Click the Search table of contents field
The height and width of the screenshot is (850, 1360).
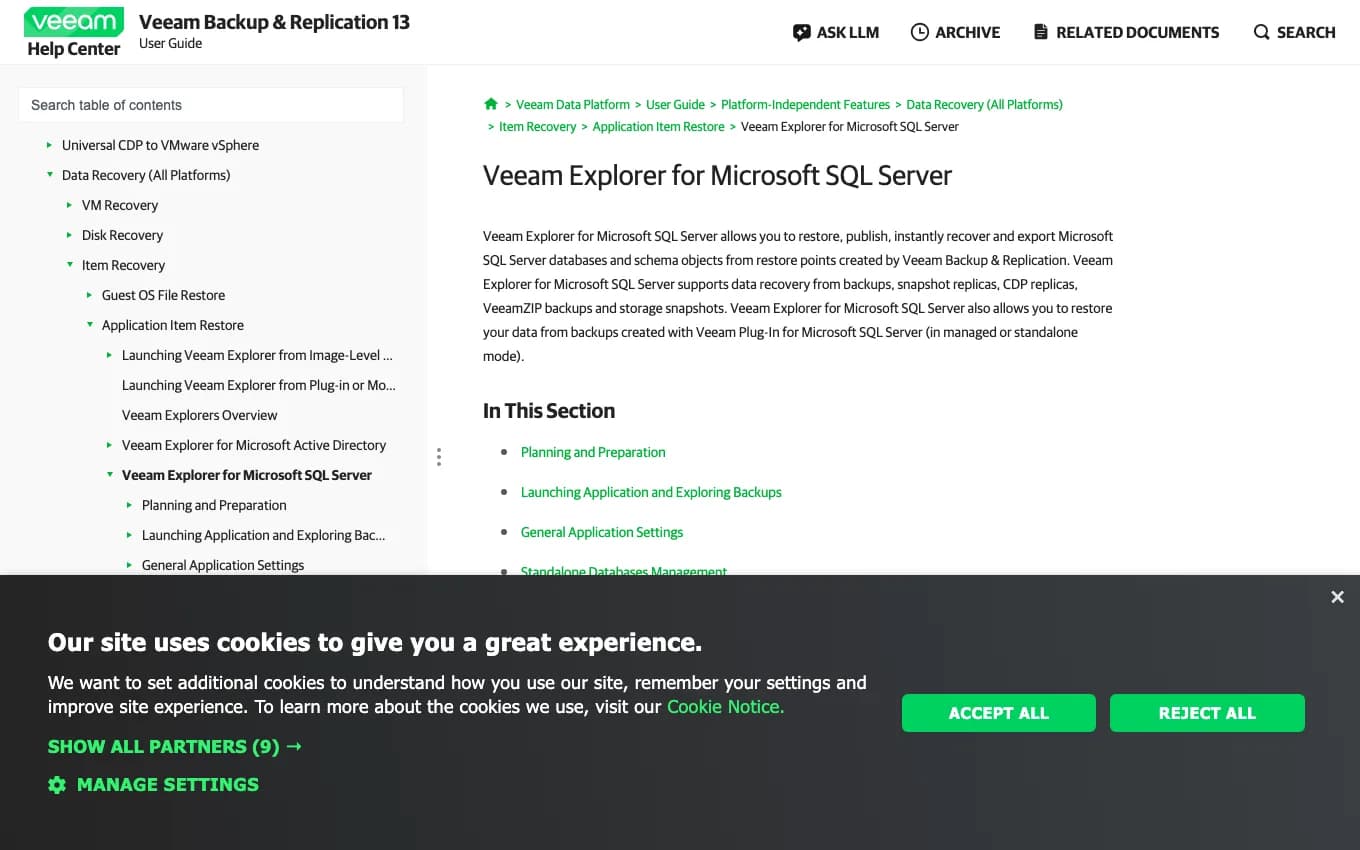[211, 105]
